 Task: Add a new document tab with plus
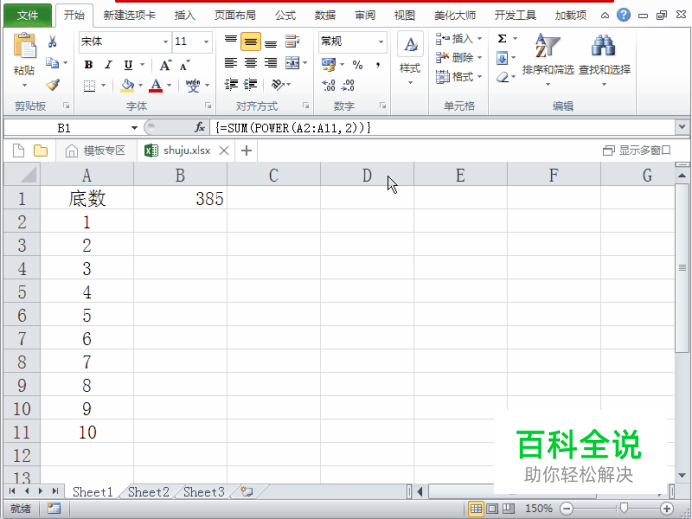coord(246,150)
